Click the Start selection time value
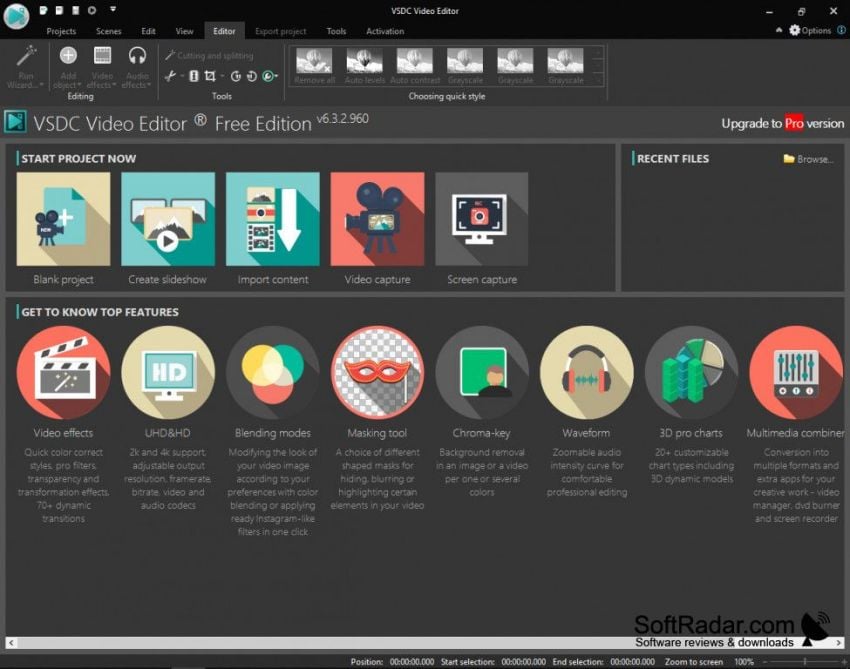850x669 pixels. pyautogui.click(x=523, y=661)
